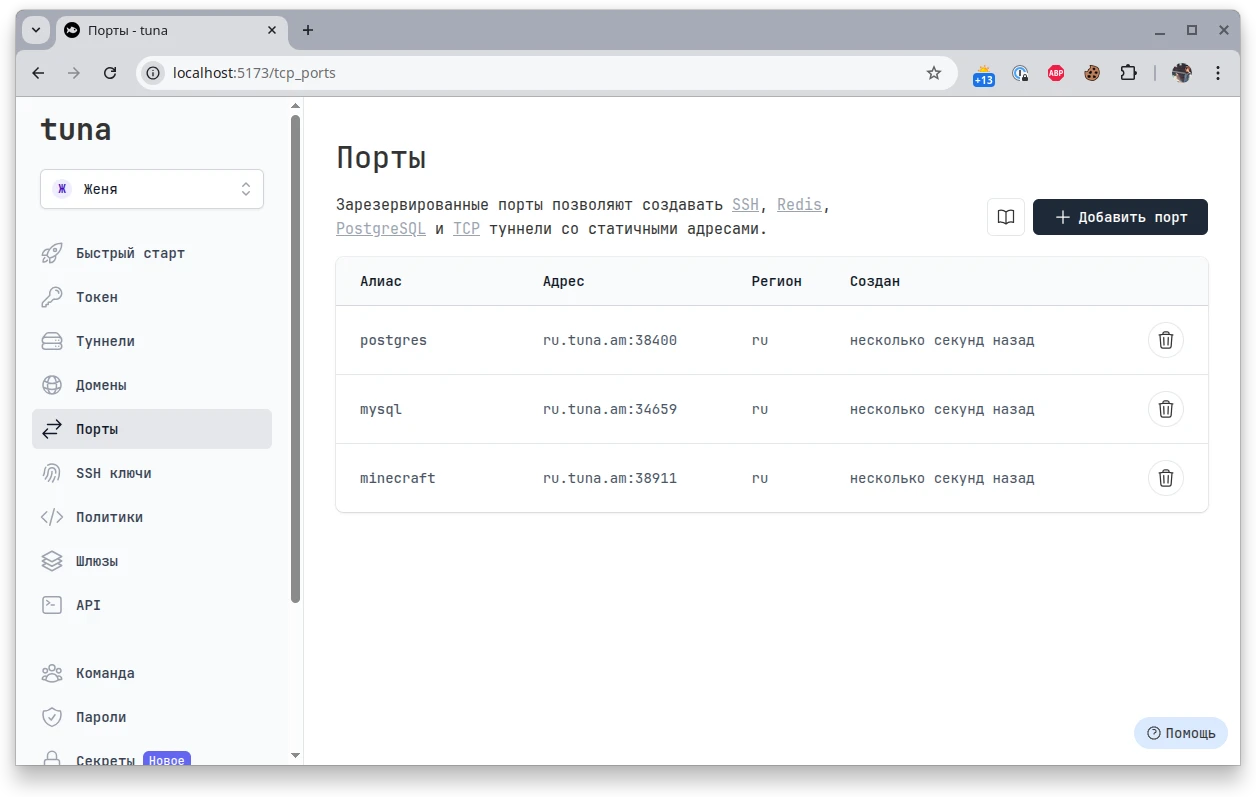The image size is (1256, 797).
Task: Click trash icon for minecraft port
Action: pos(1165,478)
